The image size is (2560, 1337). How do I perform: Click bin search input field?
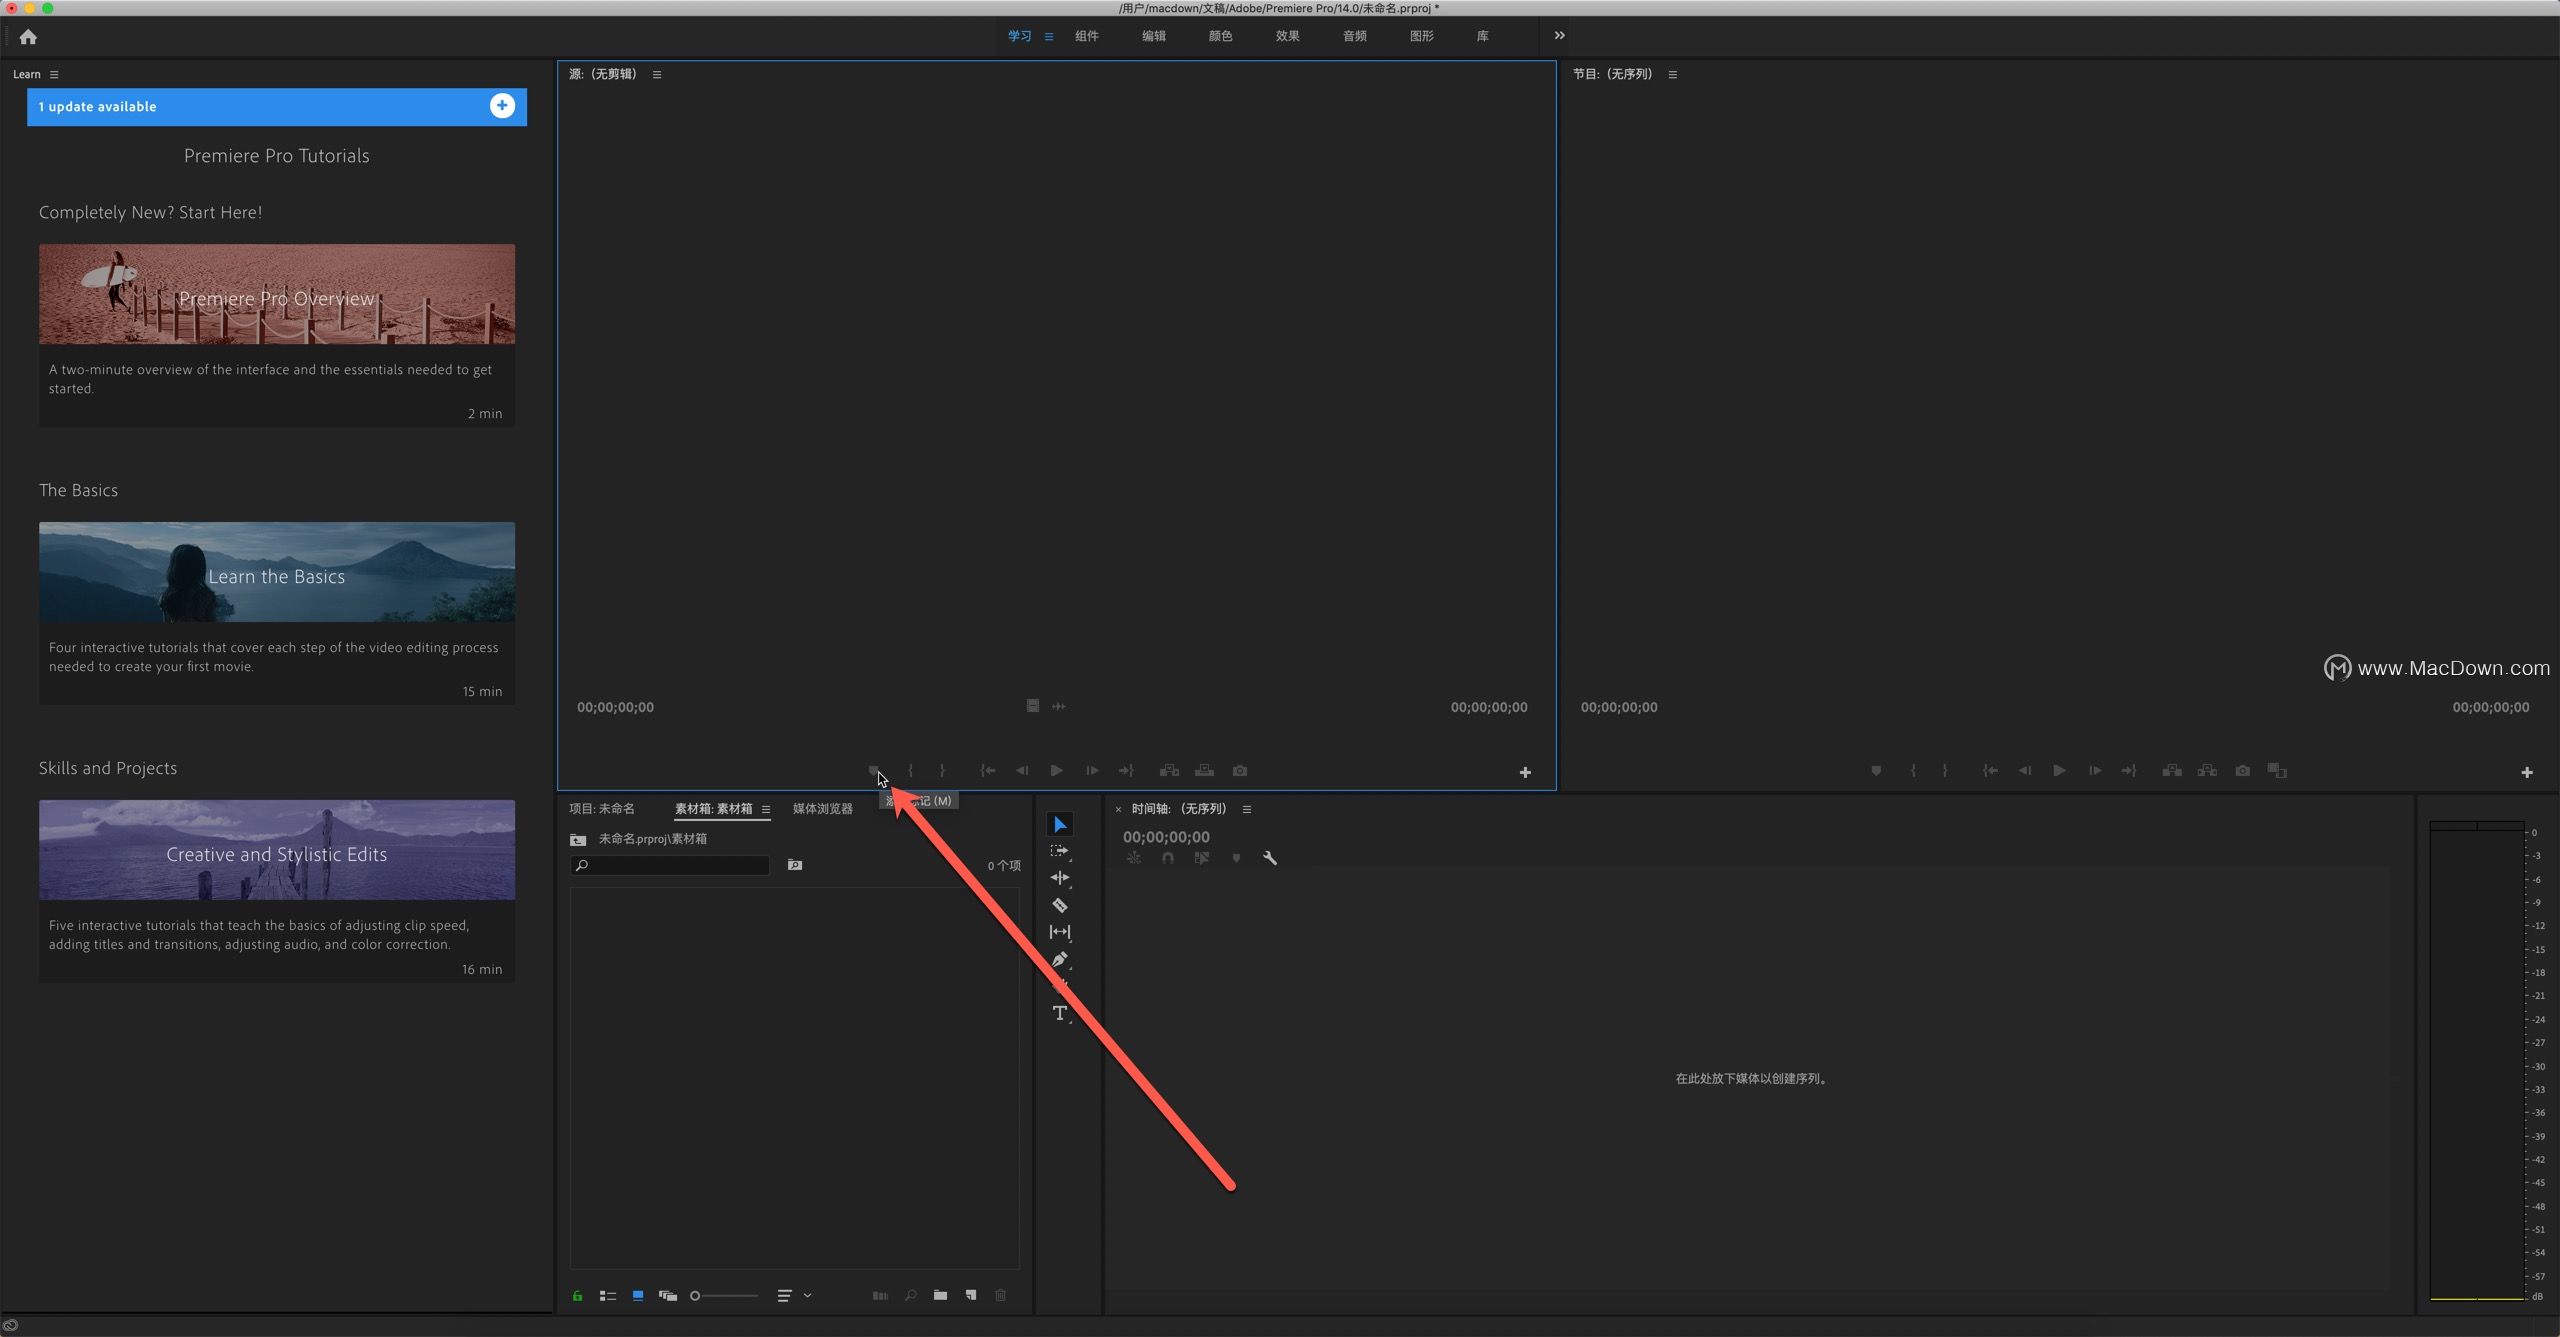[670, 865]
